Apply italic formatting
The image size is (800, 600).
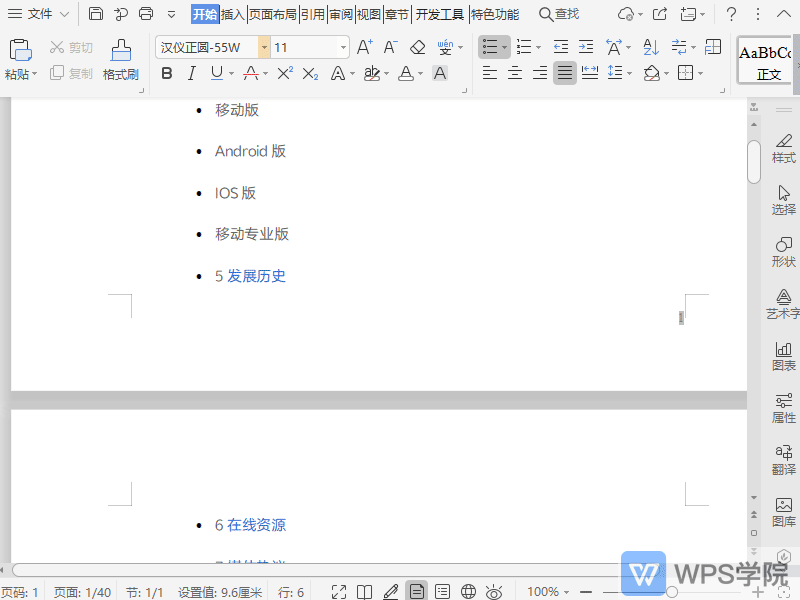pyautogui.click(x=191, y=73)
